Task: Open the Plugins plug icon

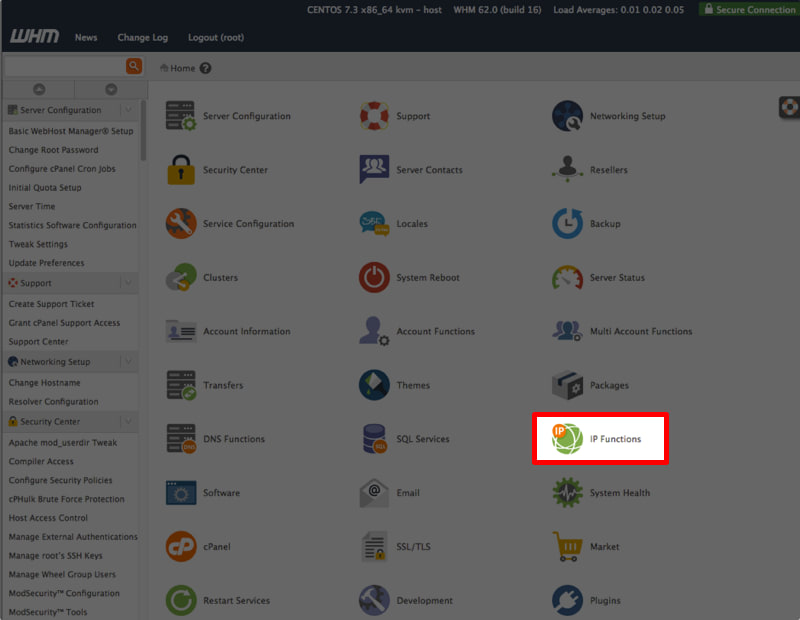Action: click(567, 600)
